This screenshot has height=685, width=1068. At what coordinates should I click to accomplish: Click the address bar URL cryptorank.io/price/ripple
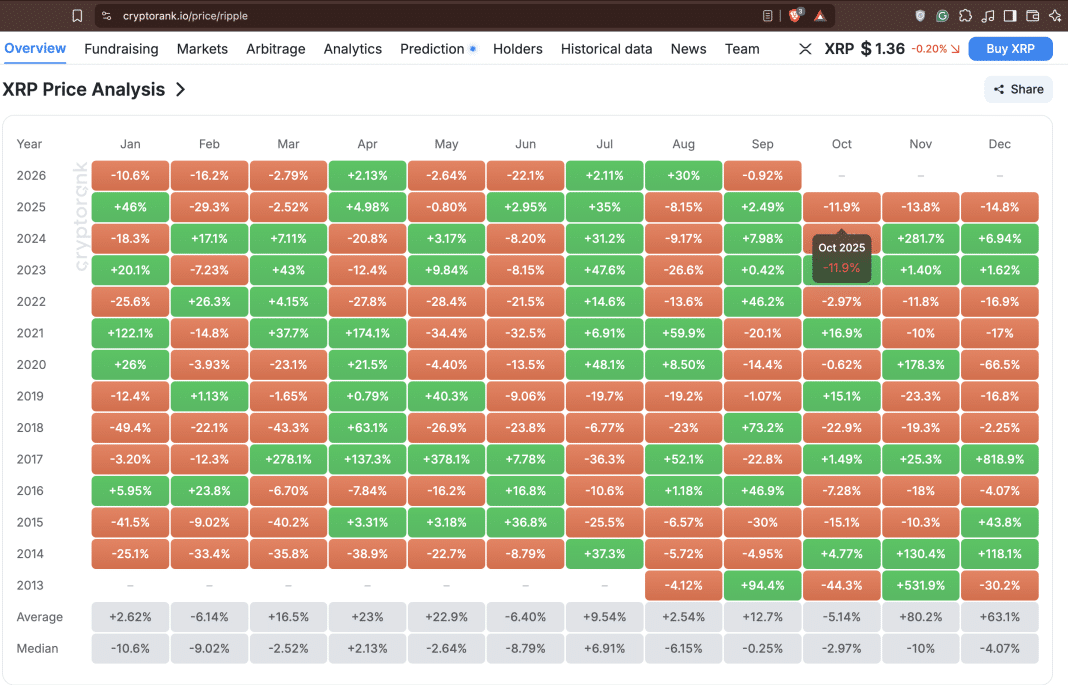tap(185, 16)
